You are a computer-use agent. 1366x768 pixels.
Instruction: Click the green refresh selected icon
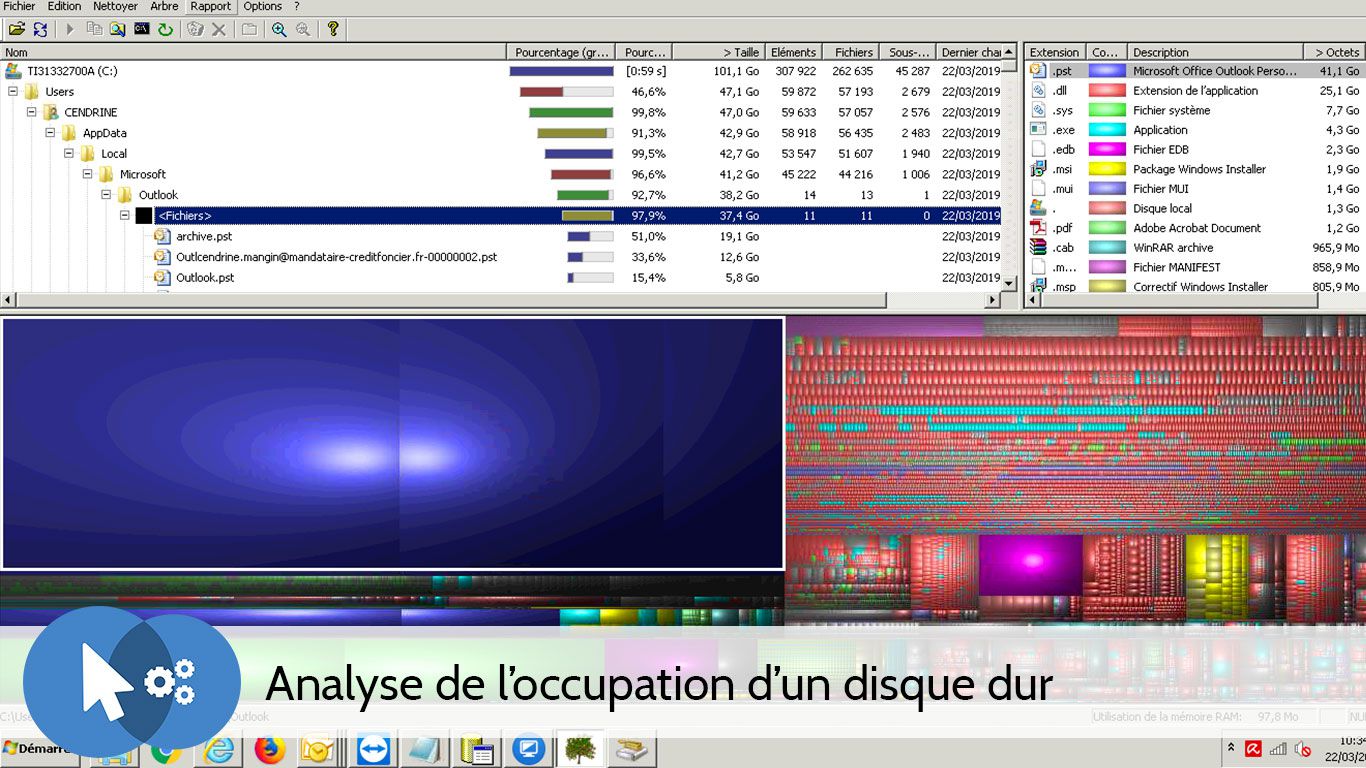click(x=165, y=30)
